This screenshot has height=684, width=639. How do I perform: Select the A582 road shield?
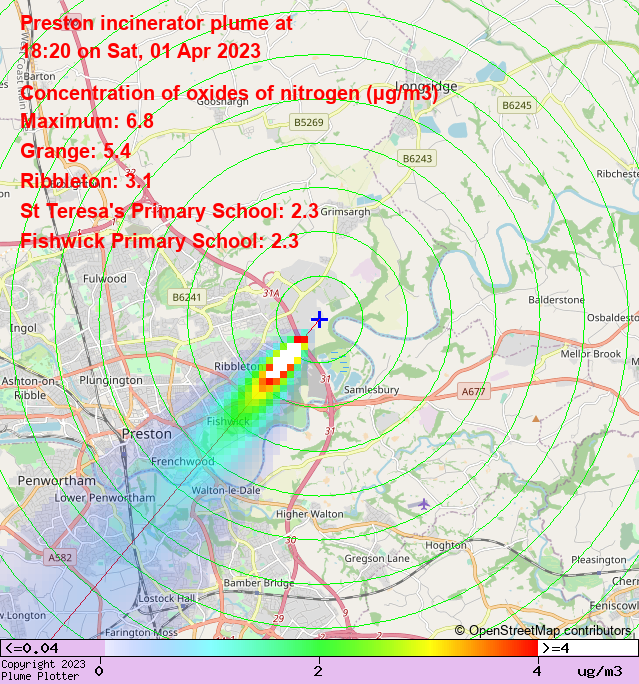point(60,557)
